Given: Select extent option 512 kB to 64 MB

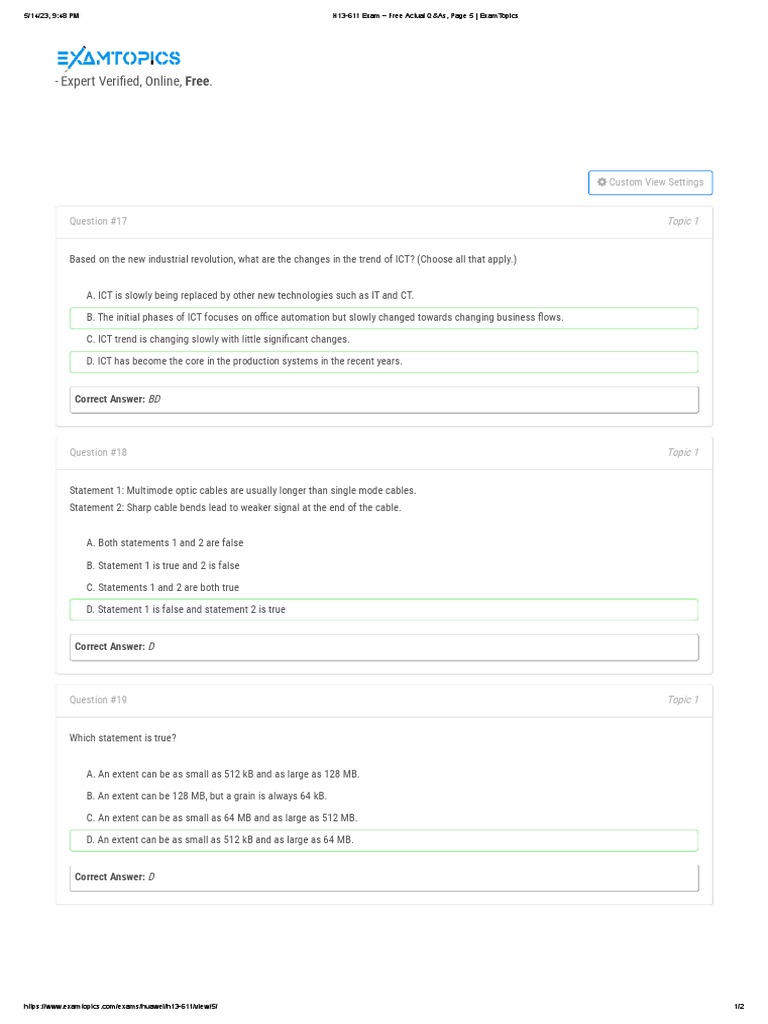Looking at the screenshot, I should (x=220, y=840).
